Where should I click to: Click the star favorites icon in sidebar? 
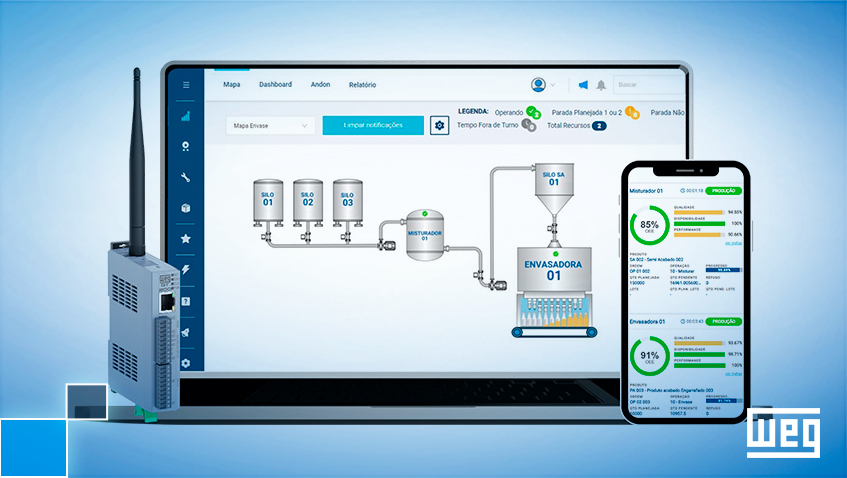186,239
